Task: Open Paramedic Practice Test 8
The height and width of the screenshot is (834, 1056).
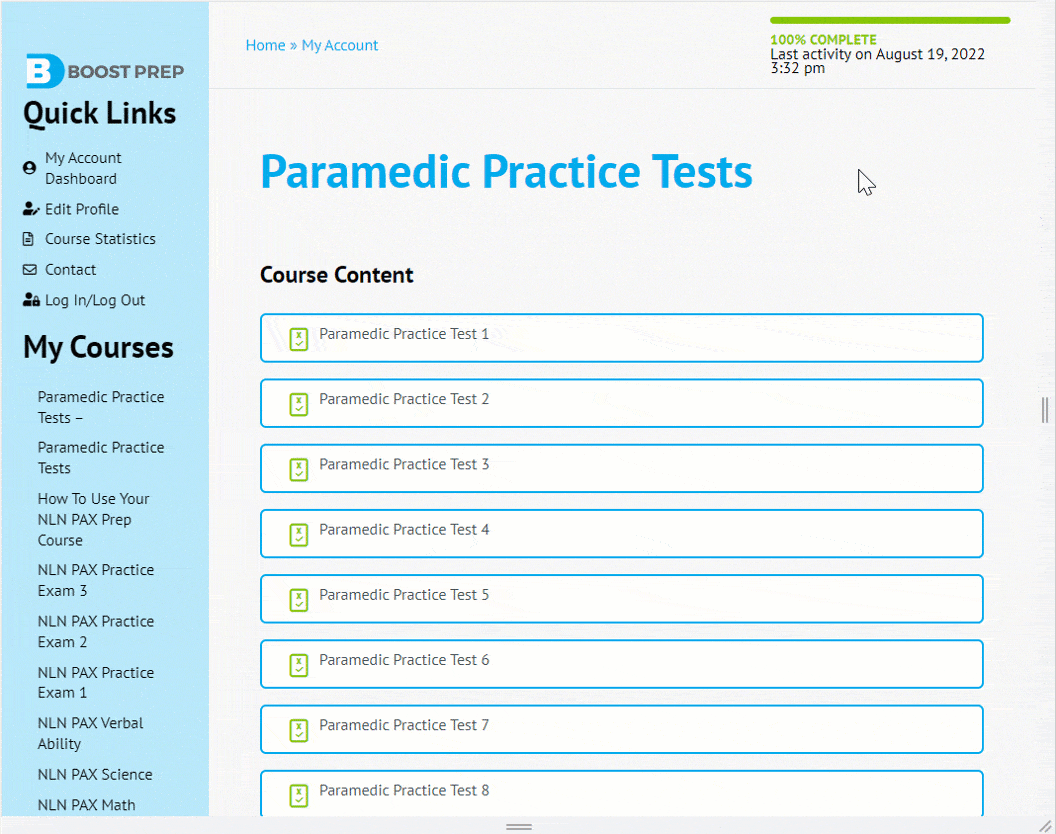Action: (622, 793)
